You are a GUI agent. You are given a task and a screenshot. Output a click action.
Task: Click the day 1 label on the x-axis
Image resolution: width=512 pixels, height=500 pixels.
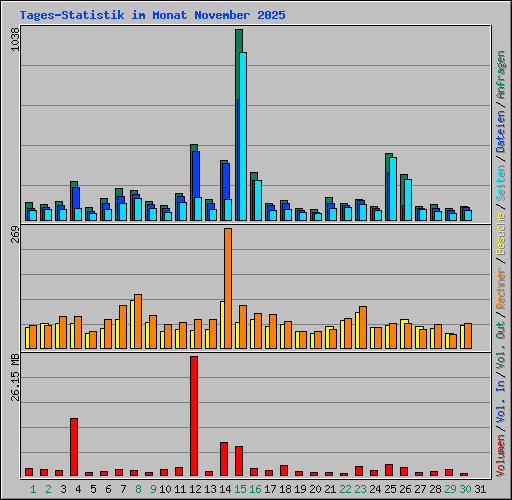33,489
